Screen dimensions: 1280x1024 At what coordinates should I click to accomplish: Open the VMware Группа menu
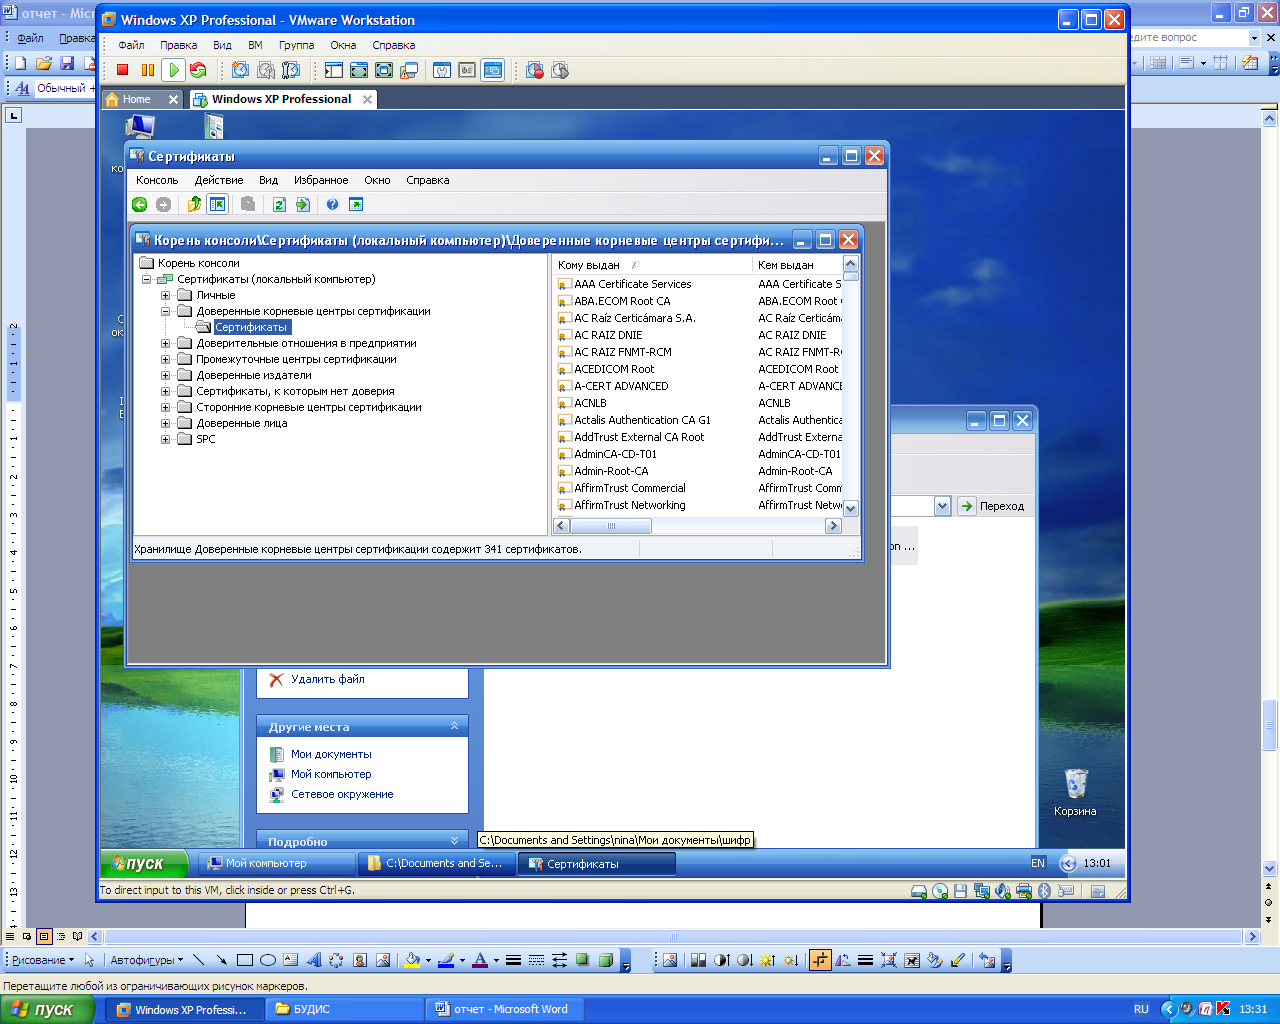pyautogui.click(x=296, y=45)
